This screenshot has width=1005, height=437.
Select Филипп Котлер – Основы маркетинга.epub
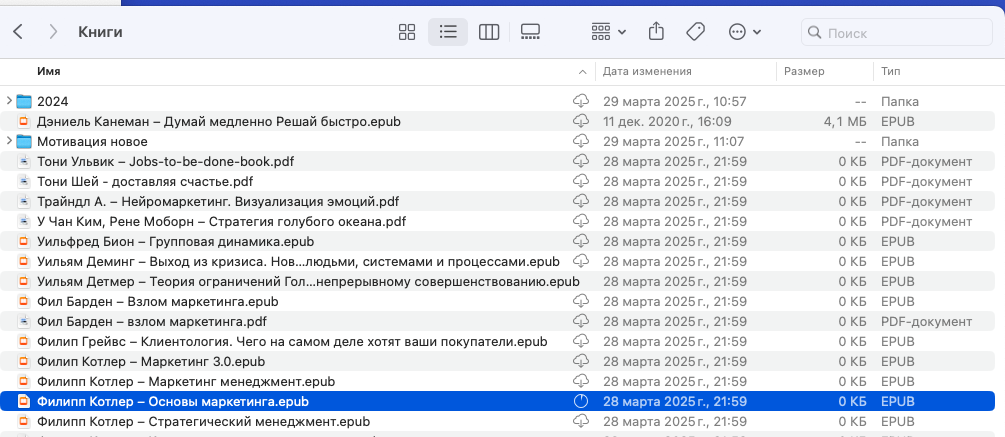(x=173, y=402)
